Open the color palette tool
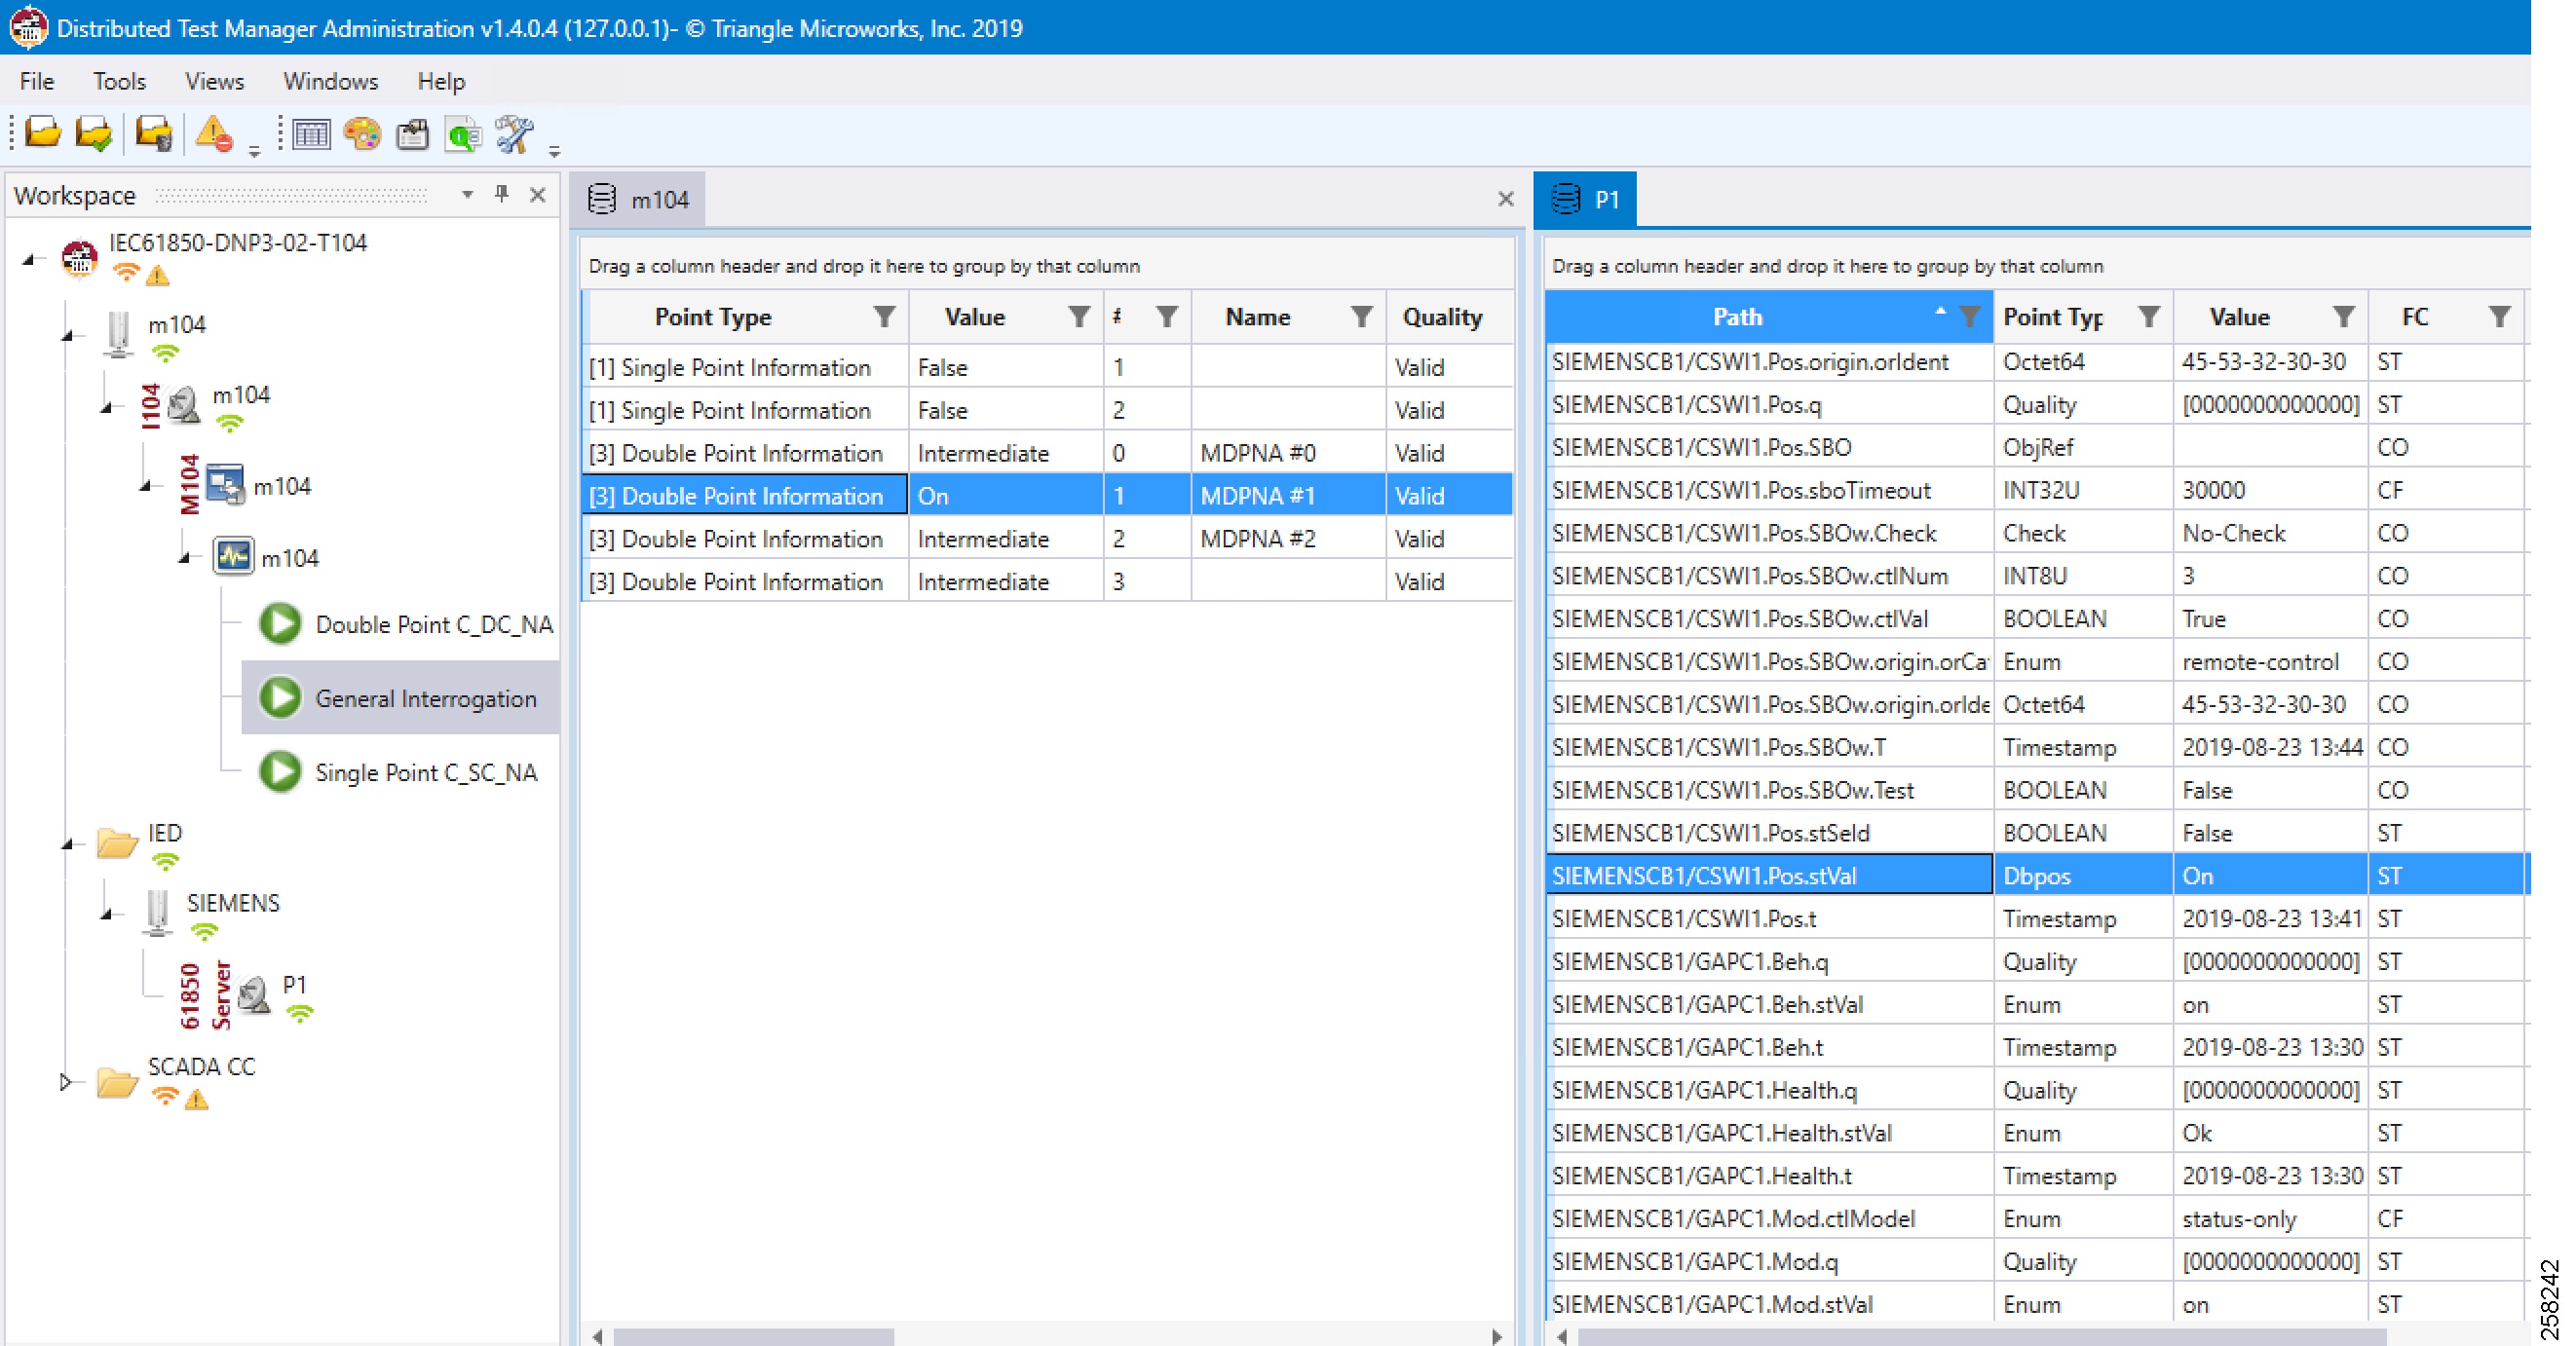This screenshot has height=1346, width=2576. pyautogui.click(x=362, y=133)
